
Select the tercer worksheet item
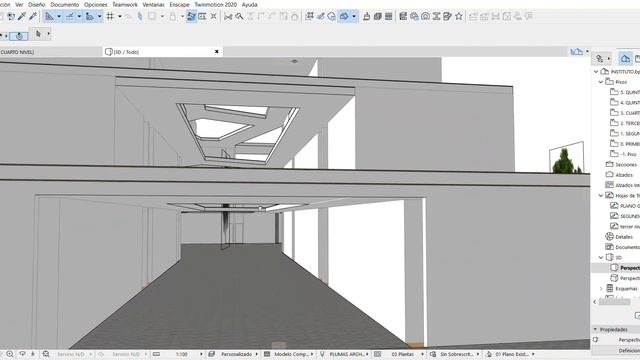pos(625,226)
